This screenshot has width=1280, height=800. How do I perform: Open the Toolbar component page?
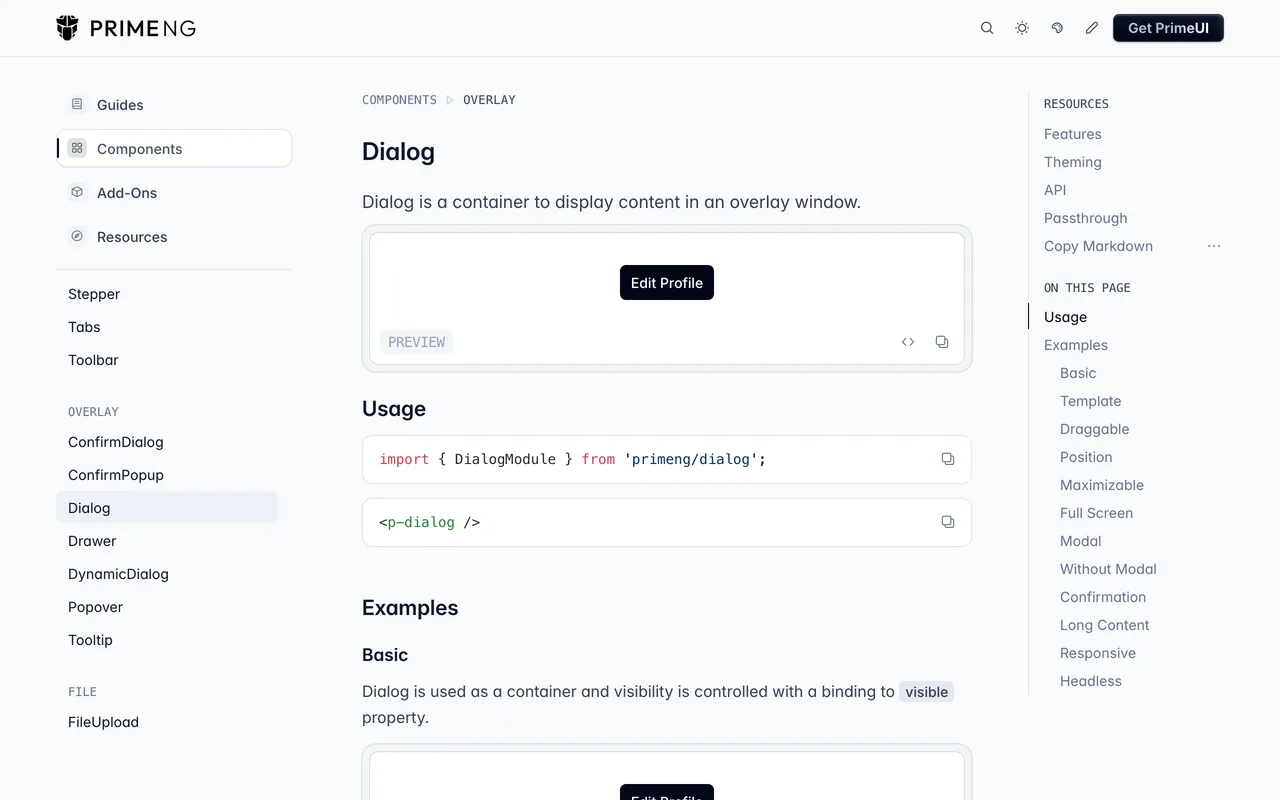click(93, 360)
